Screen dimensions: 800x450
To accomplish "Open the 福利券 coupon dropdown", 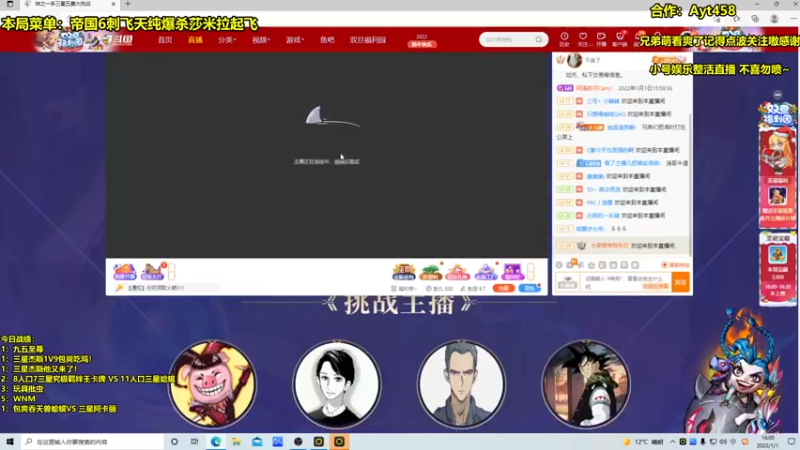I will tap(405, 289).
